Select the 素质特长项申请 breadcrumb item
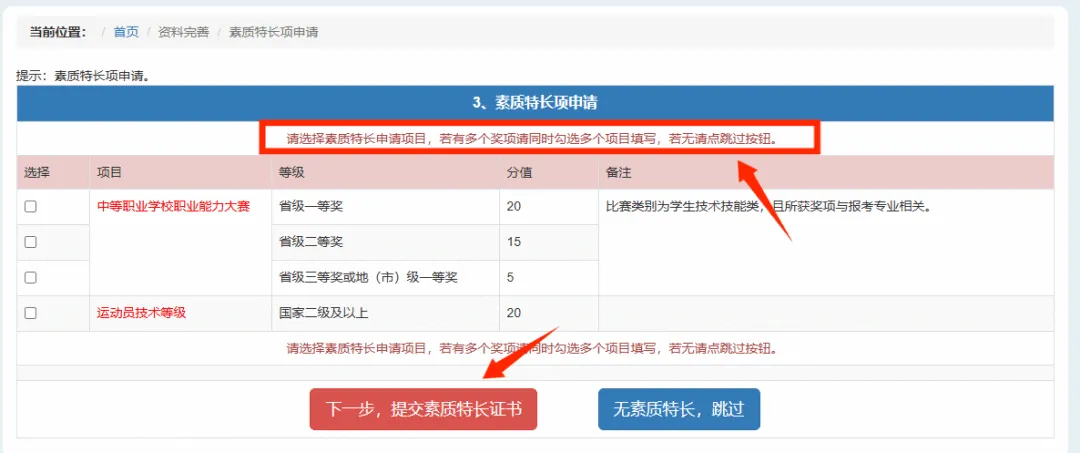 273,32
